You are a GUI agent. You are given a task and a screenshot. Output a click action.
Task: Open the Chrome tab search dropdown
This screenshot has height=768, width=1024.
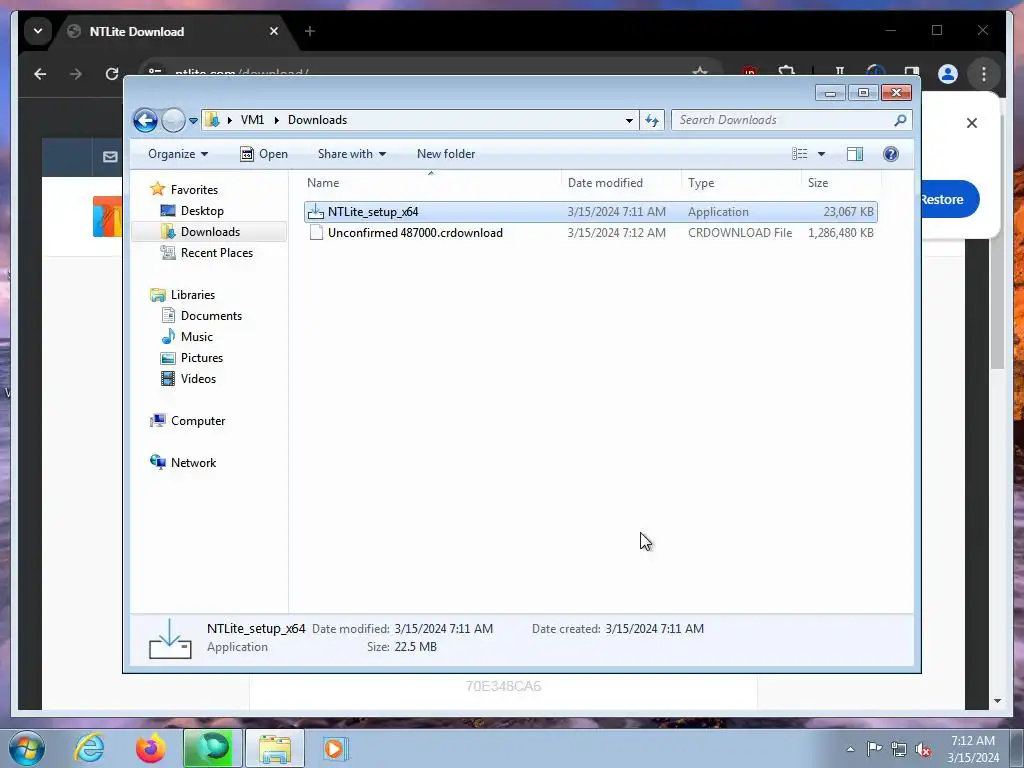pos(38,31)
